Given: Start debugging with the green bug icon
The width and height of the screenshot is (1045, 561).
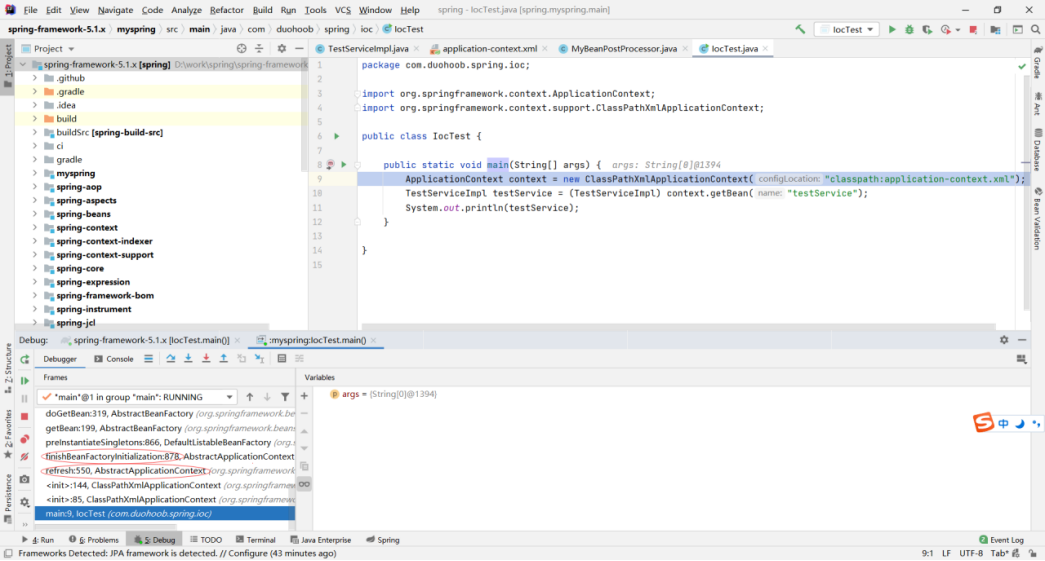Looking at the screenshot, I should [909, 30].
